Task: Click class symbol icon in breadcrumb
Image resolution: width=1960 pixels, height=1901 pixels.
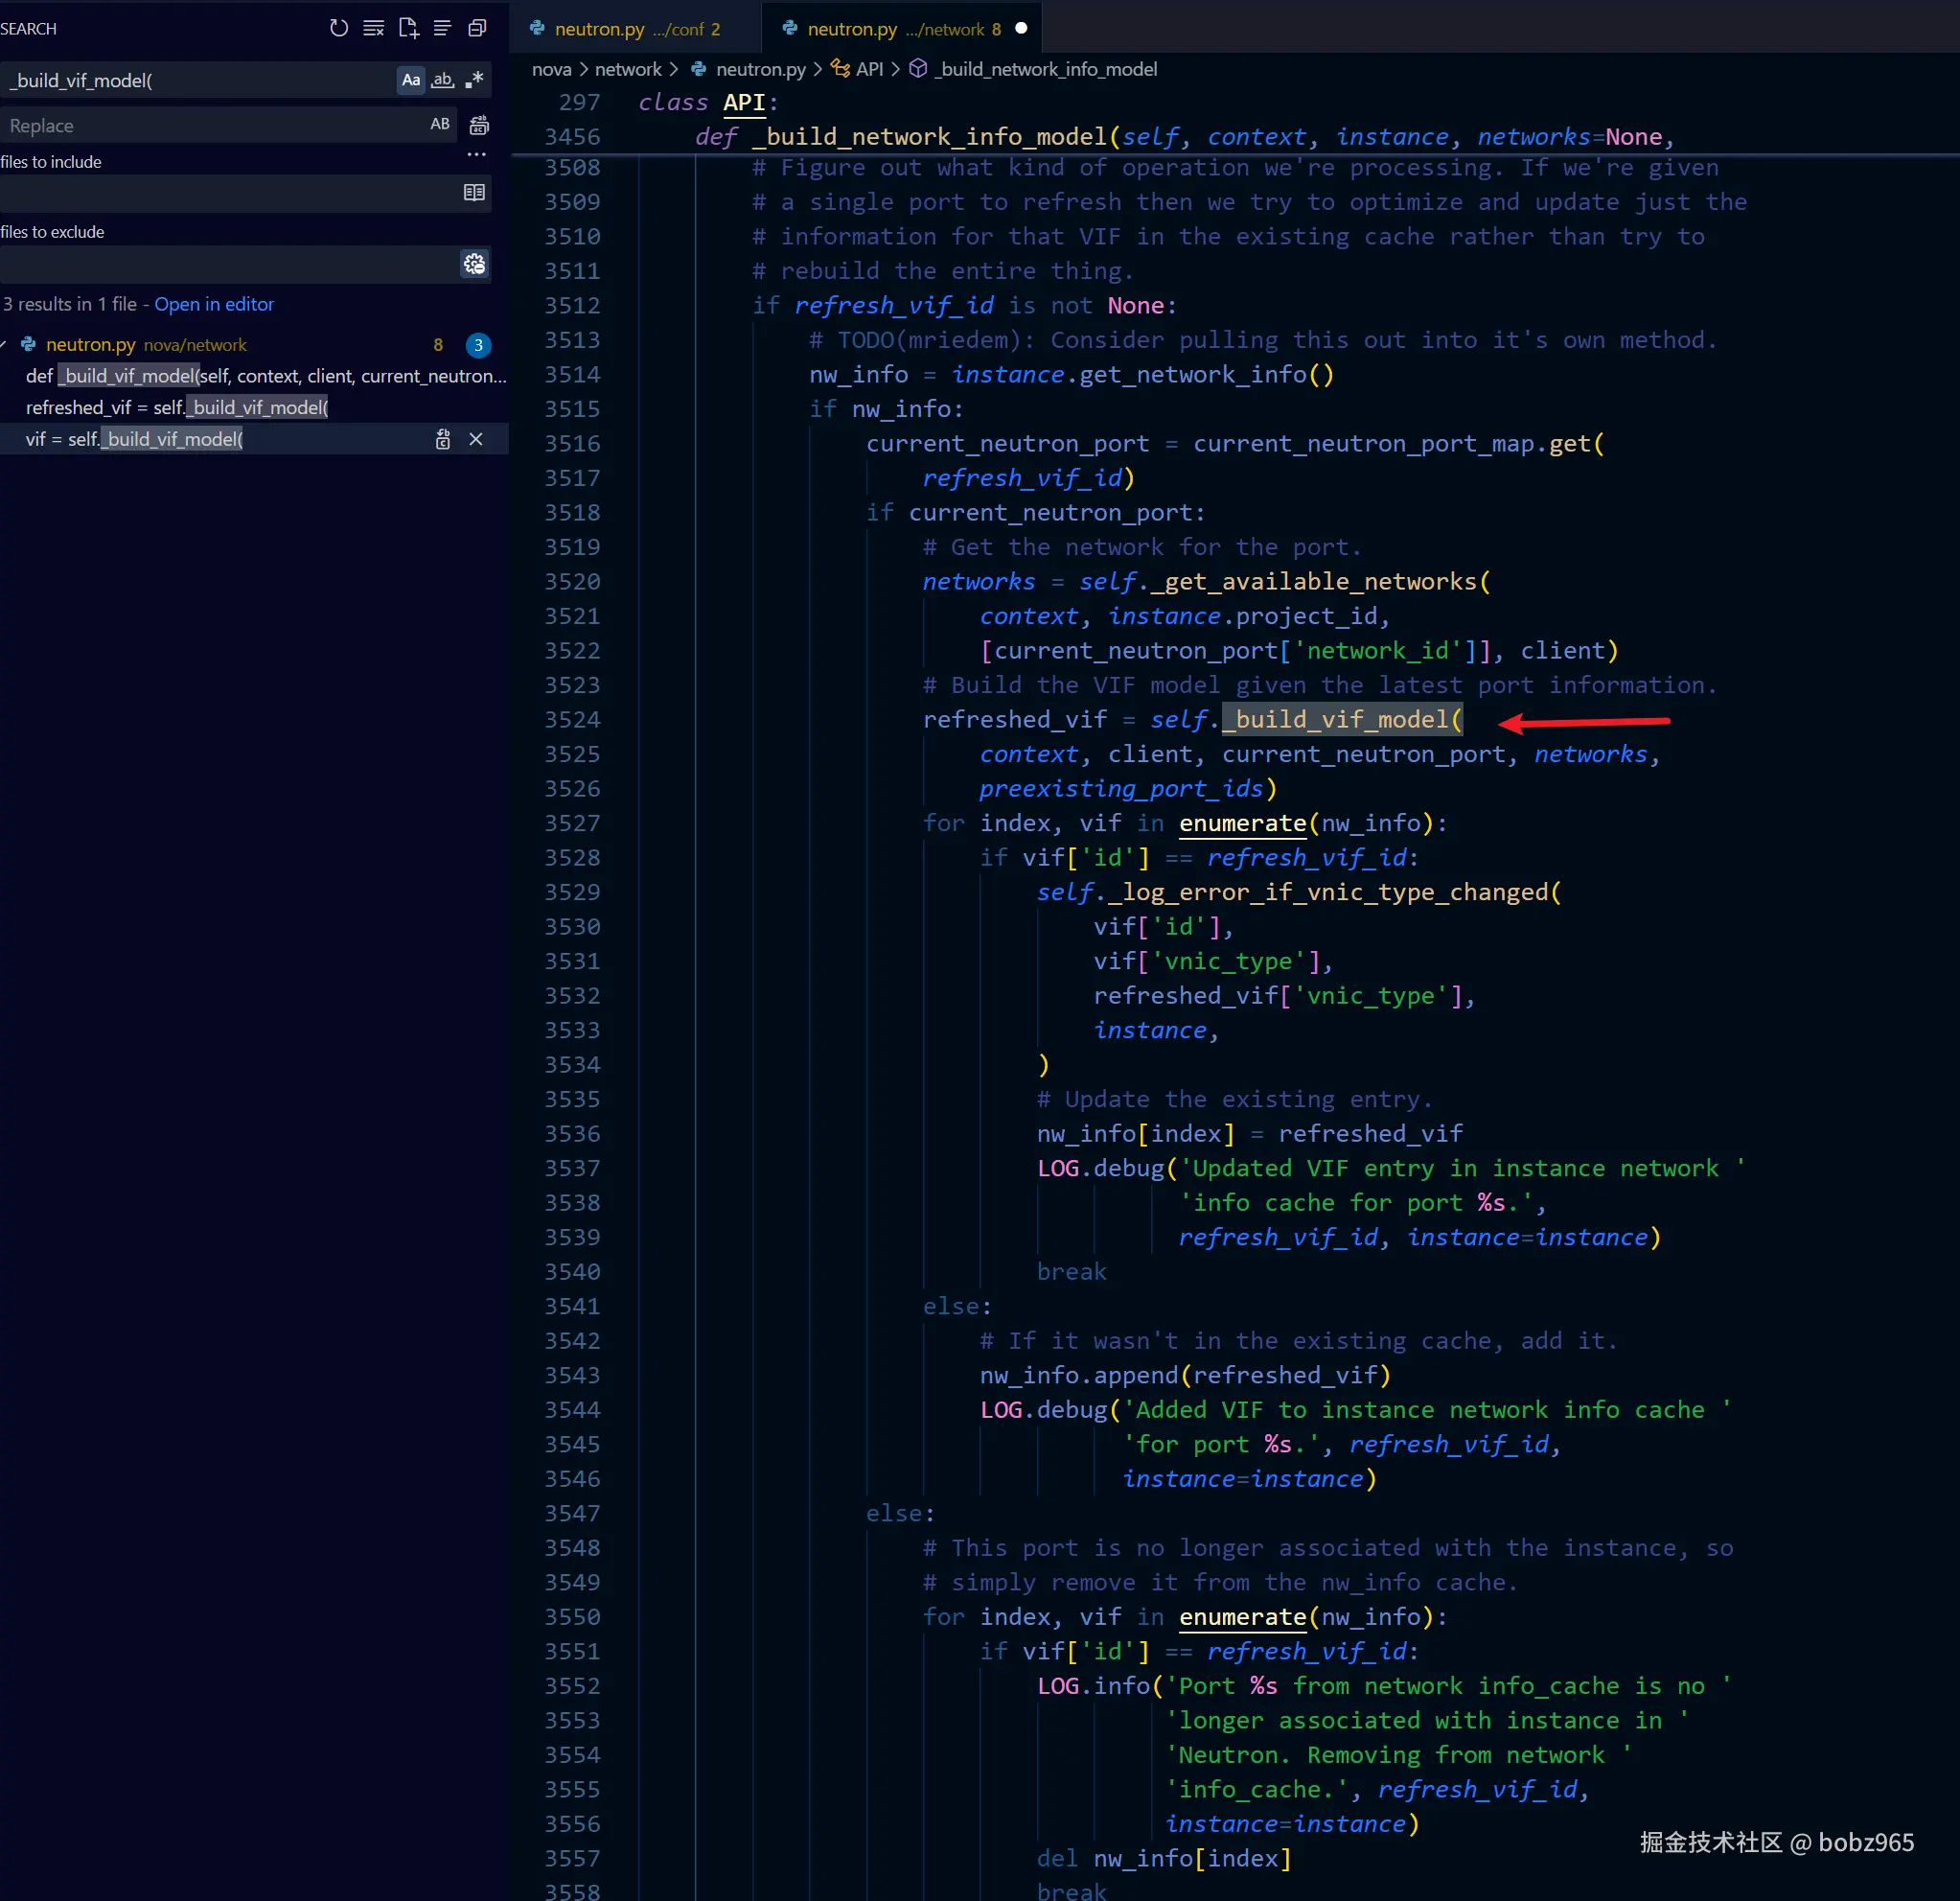Action: coord(840,69)
